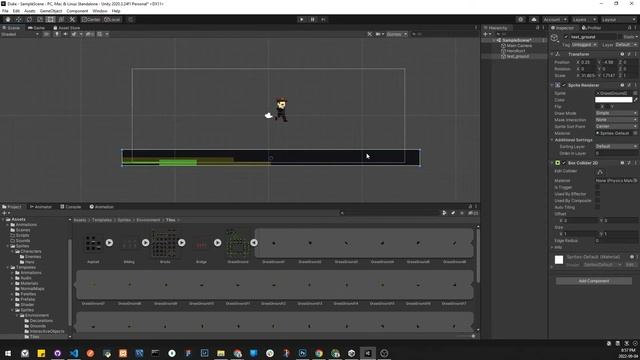Enable the Used By Effector checkbox
The image size is (640, 360).
tap(598, 194)
